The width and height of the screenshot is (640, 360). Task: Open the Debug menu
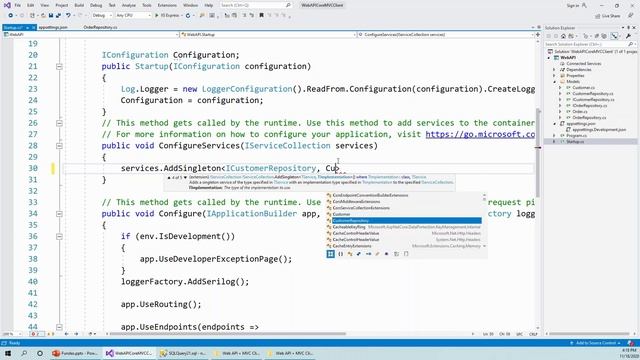tap(96, 5)
